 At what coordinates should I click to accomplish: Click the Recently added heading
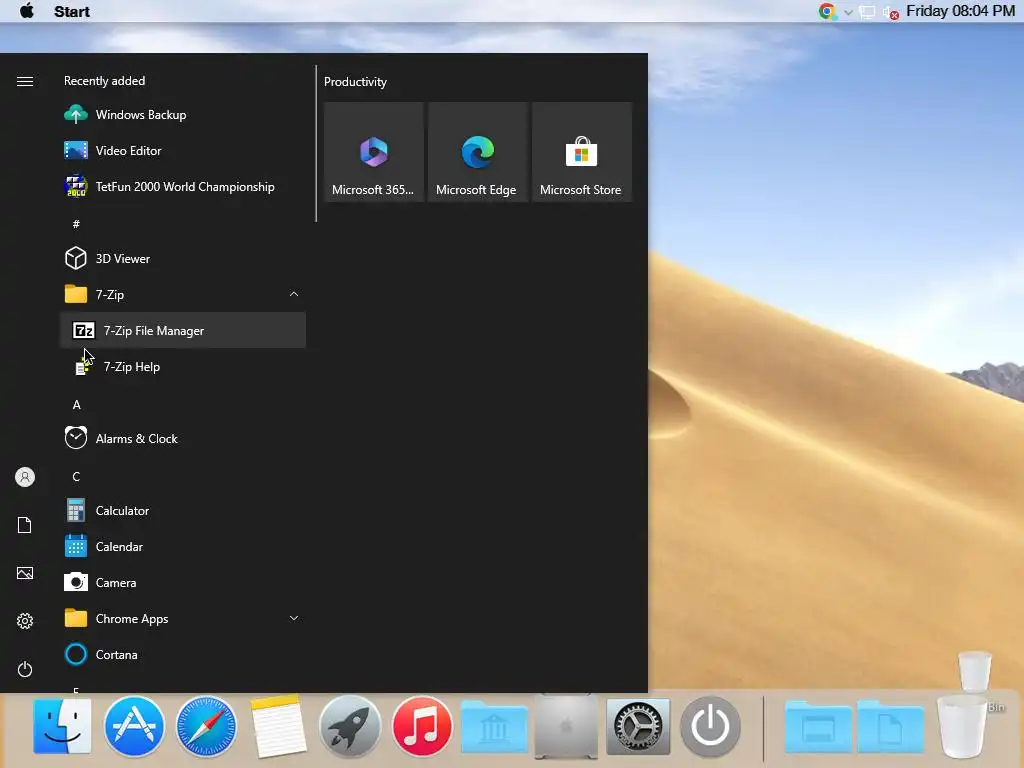pyautogui.click(x=104, y=81)
